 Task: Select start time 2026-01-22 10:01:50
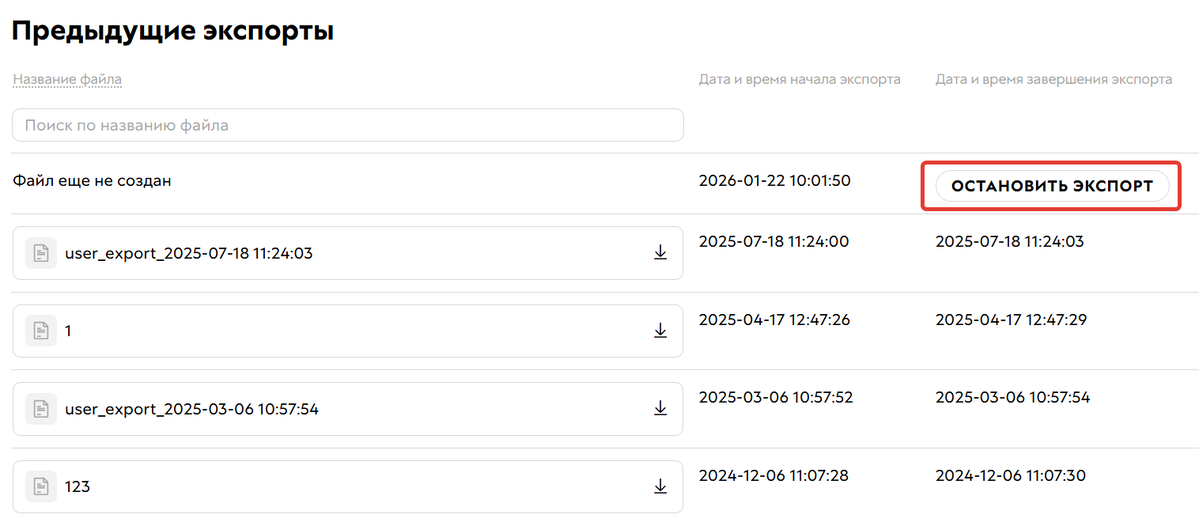774,181
